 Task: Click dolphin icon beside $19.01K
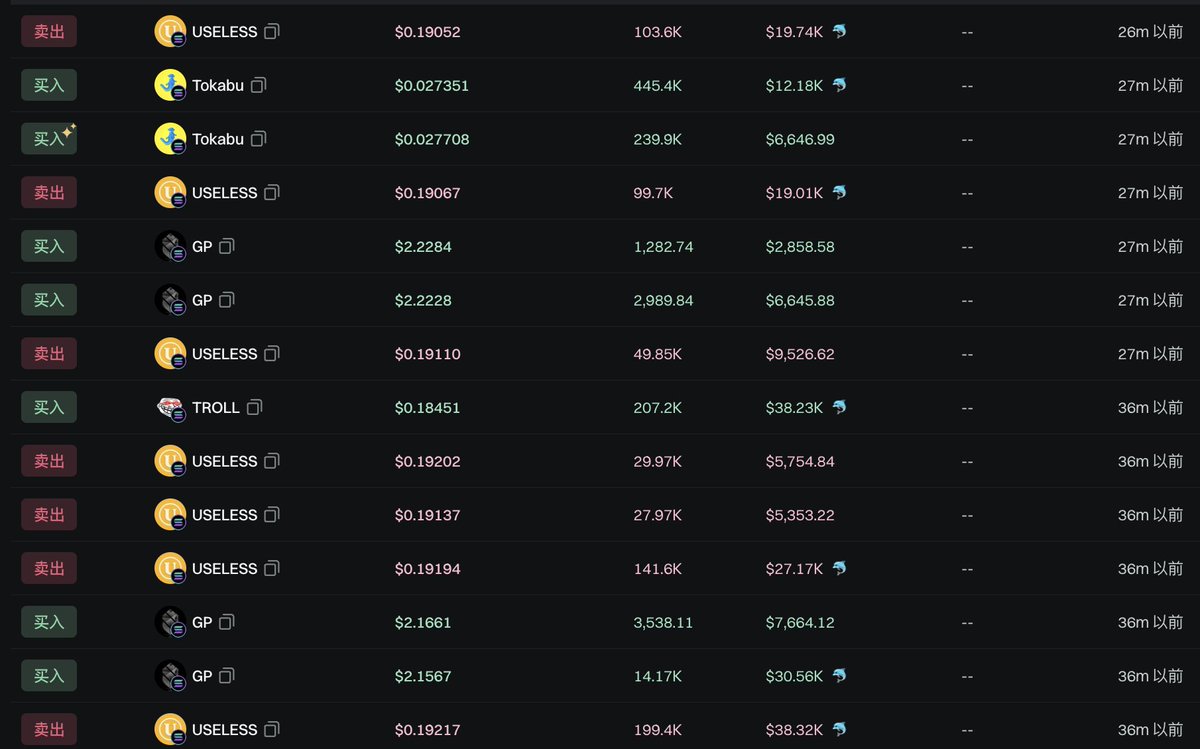tap(840, 193)
